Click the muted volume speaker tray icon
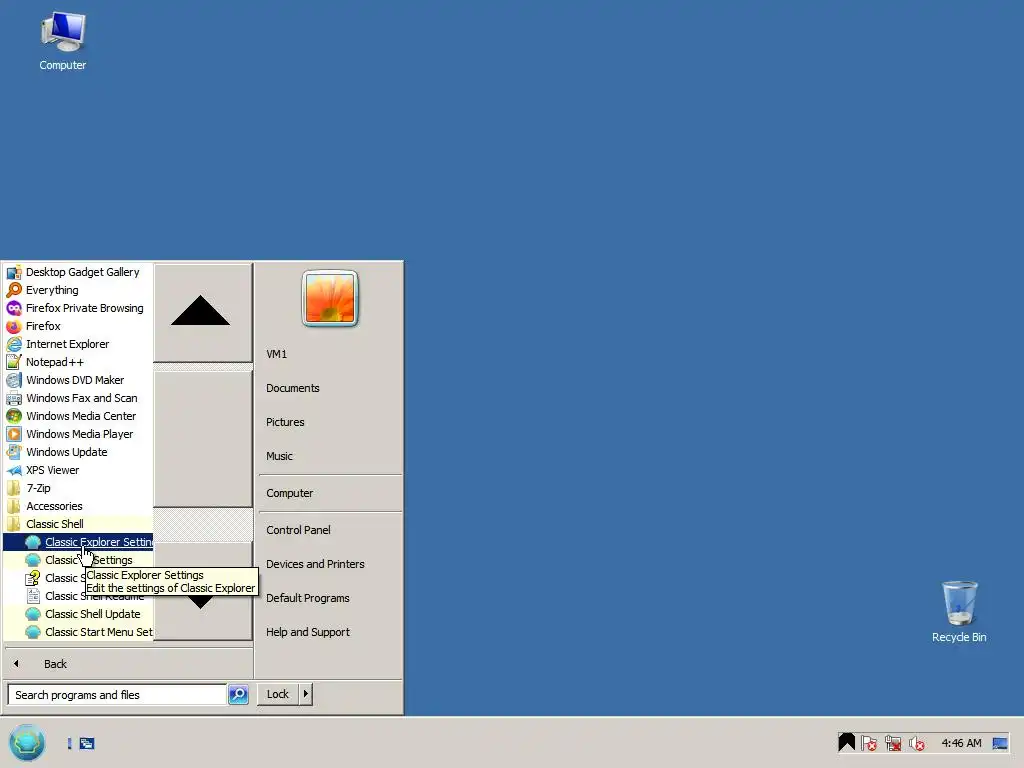 [917, 743]
